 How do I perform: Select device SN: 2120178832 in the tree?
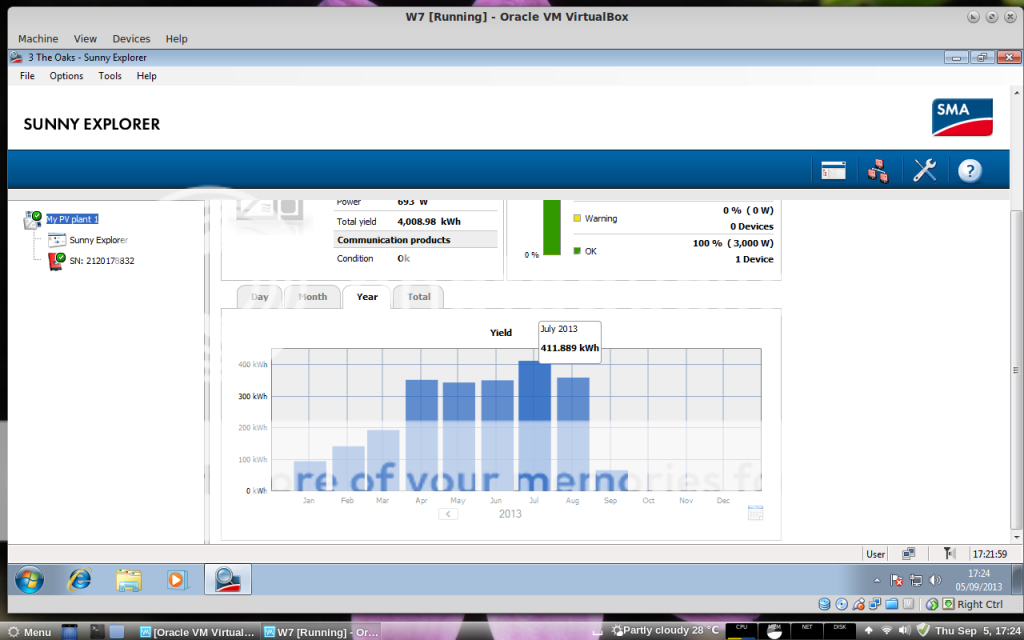coord(102,261)
